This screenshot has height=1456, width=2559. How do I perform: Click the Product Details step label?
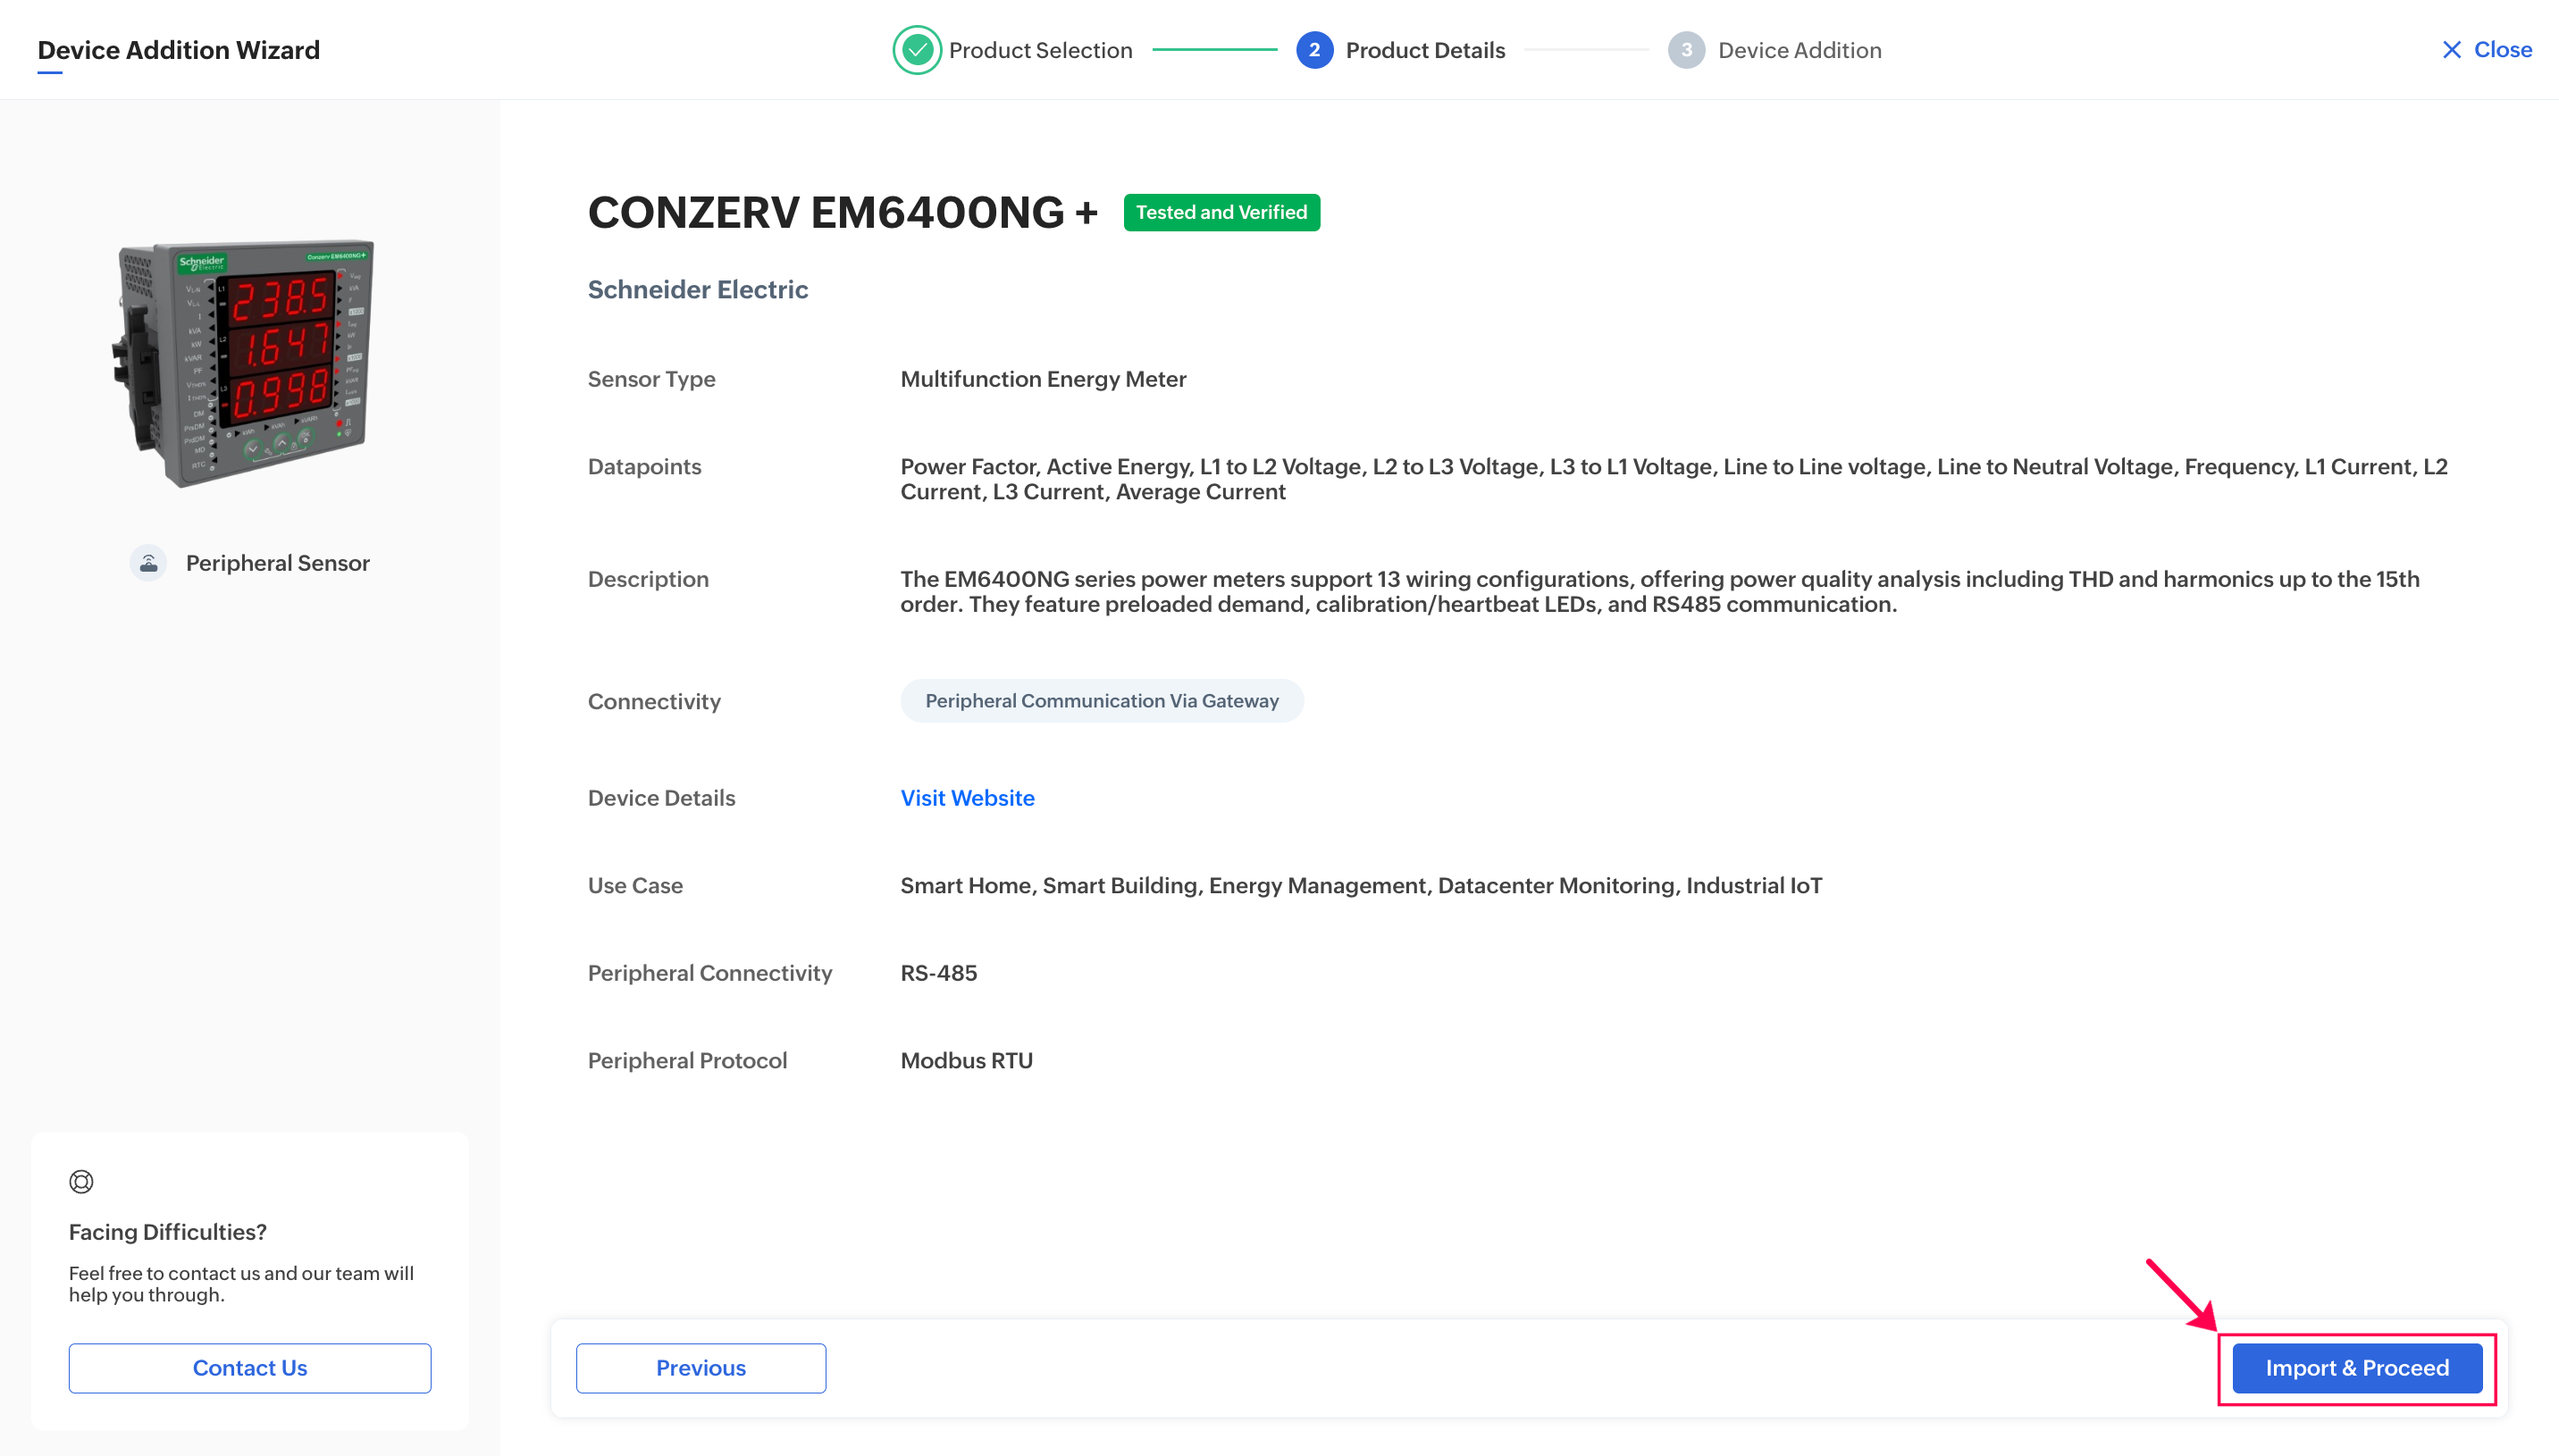point(1424,50)
